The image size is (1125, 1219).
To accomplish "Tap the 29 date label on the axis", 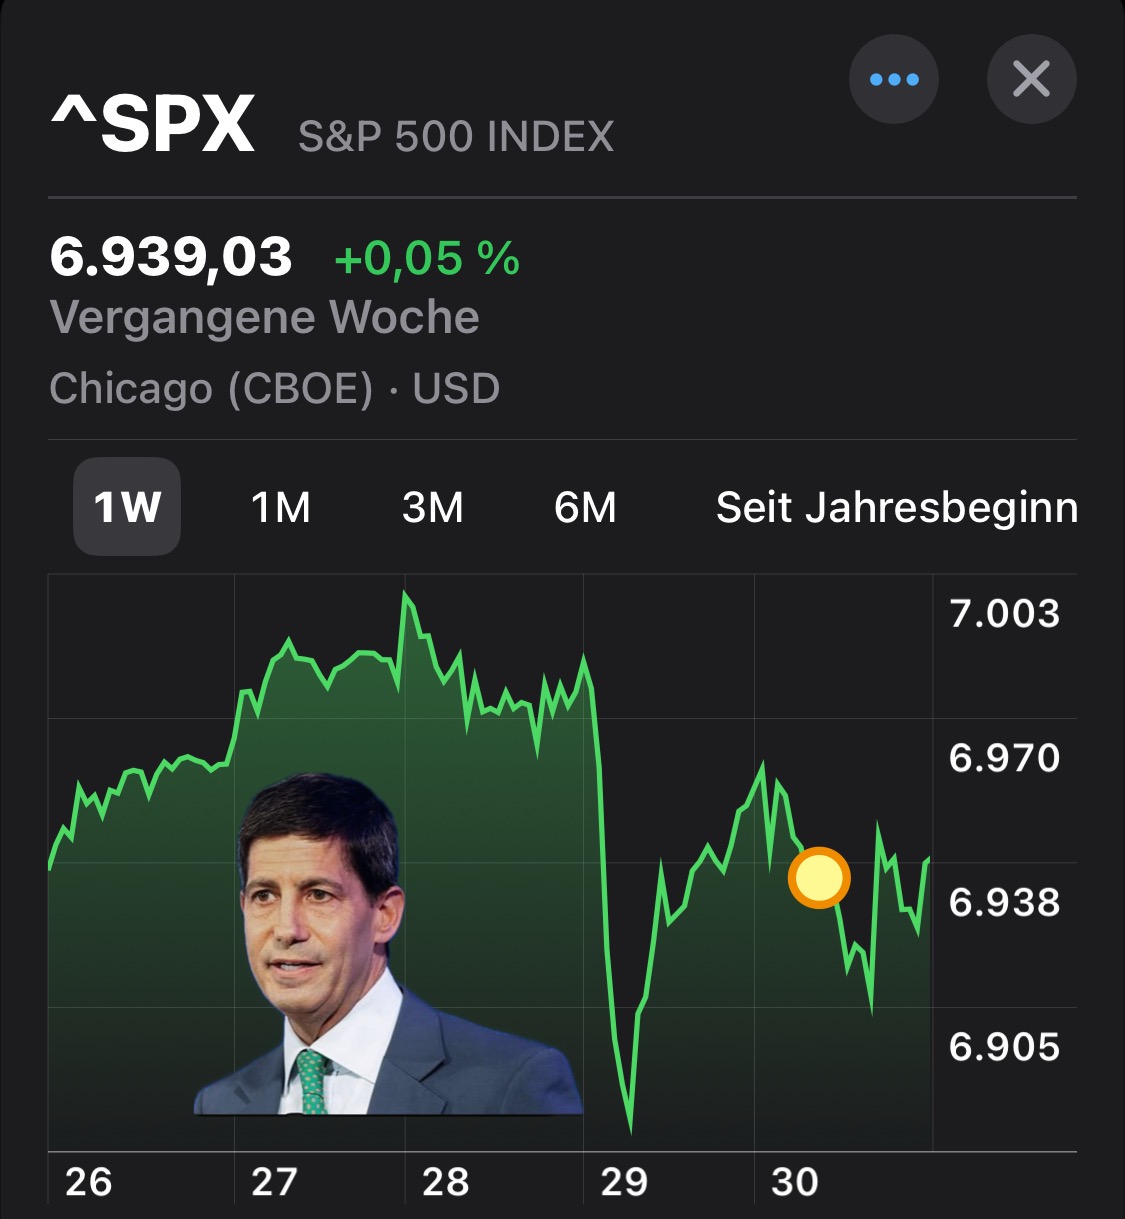I will click(624, 1182).
